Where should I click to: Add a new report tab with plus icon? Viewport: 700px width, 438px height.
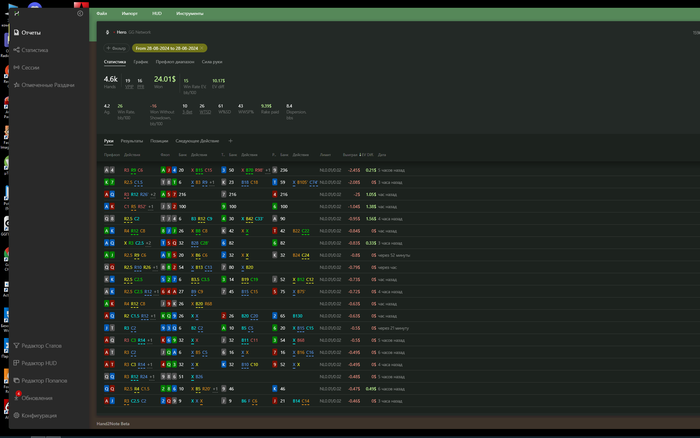coord(230,141)
